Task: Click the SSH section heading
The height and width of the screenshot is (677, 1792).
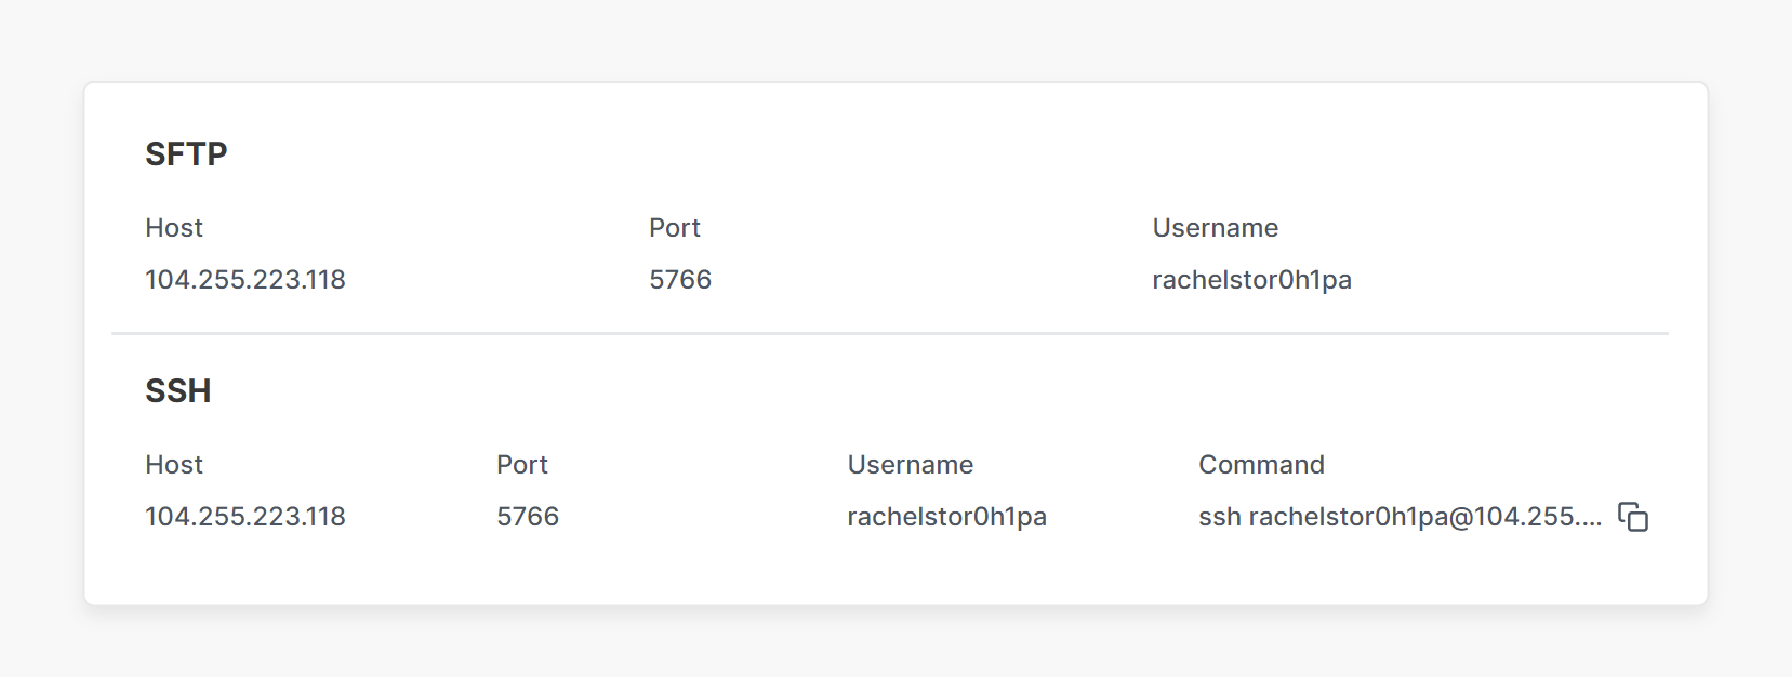Action: pyautogui.click(x=178, y=390)
